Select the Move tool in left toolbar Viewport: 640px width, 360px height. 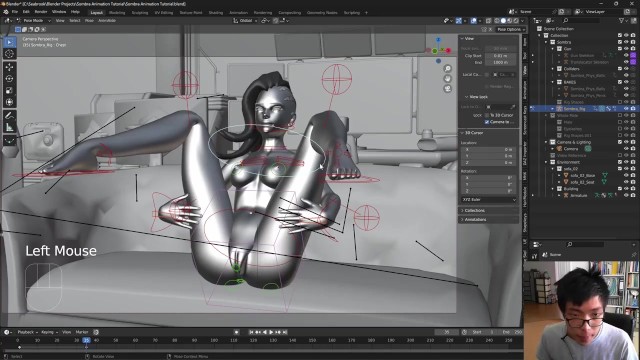9,67
